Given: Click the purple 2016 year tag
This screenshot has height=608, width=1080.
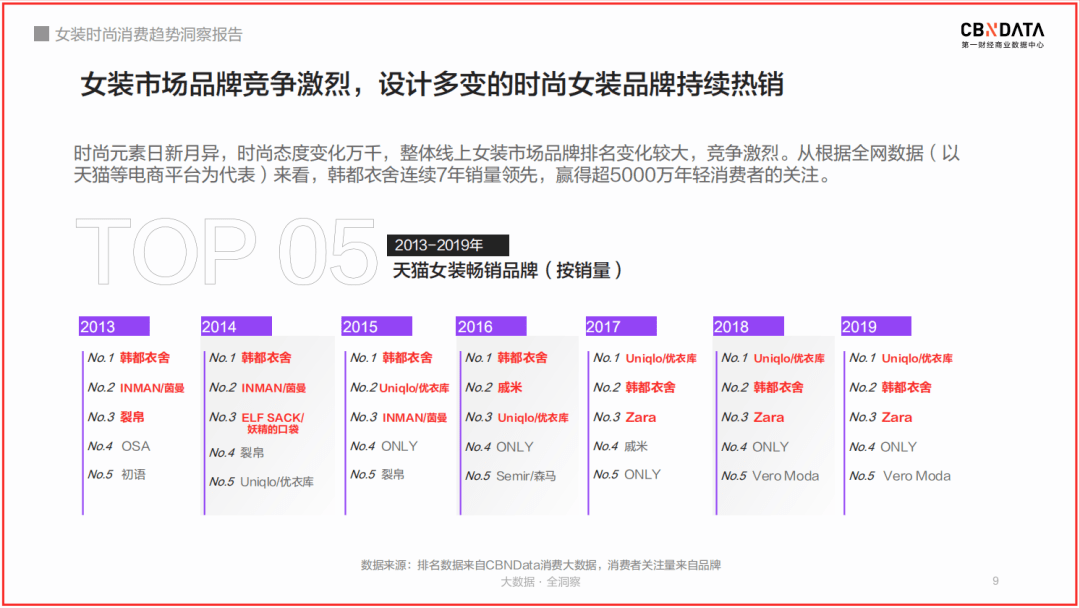Looking at the screenshot, I should click(491, 326).
